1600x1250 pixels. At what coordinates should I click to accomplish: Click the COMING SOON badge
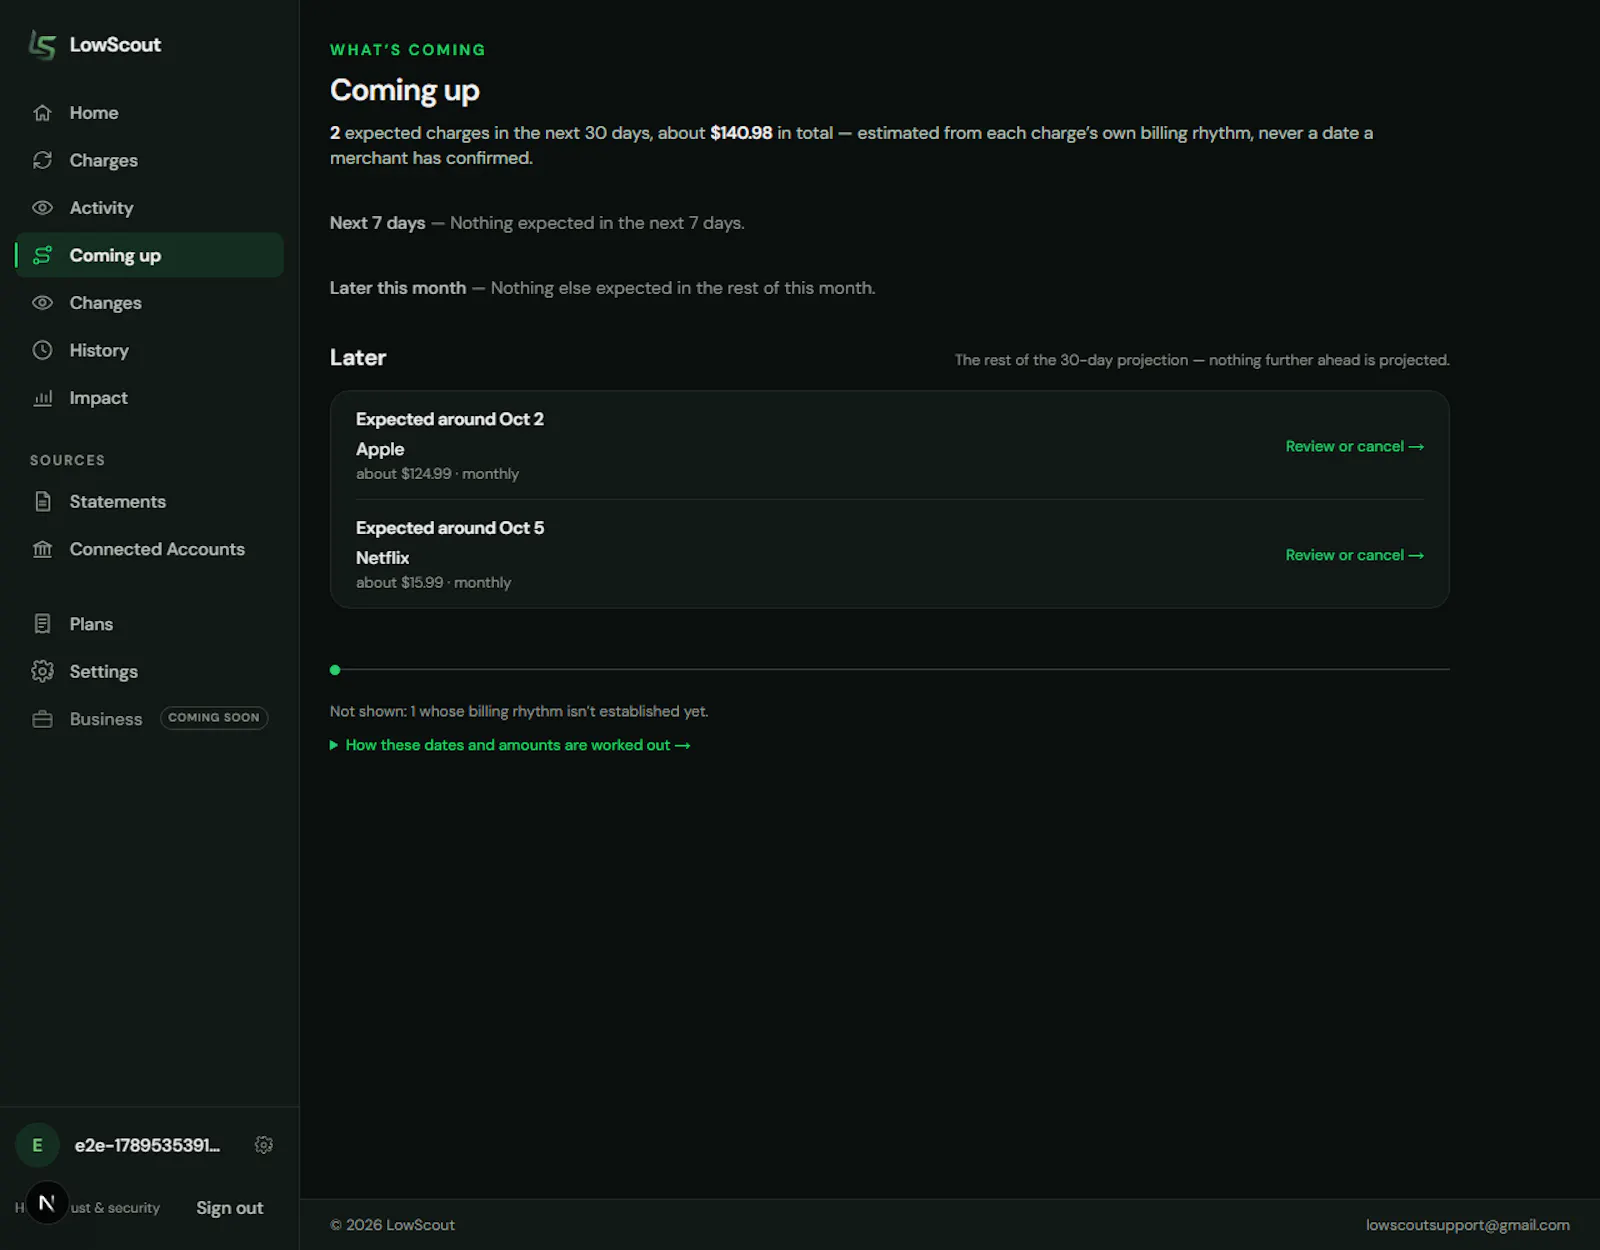point(214,718)
